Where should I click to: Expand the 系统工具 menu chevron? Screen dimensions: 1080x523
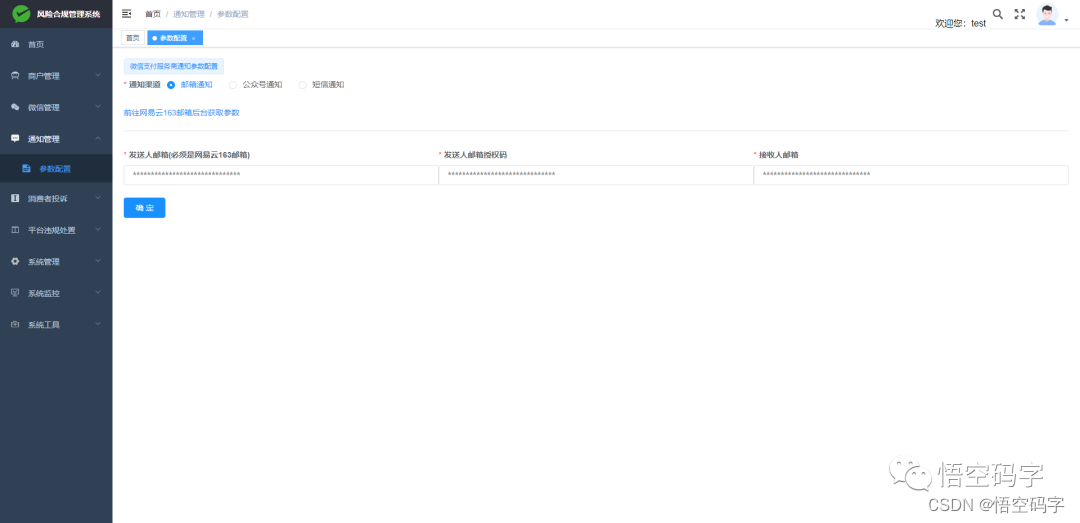tap(98, 324)
